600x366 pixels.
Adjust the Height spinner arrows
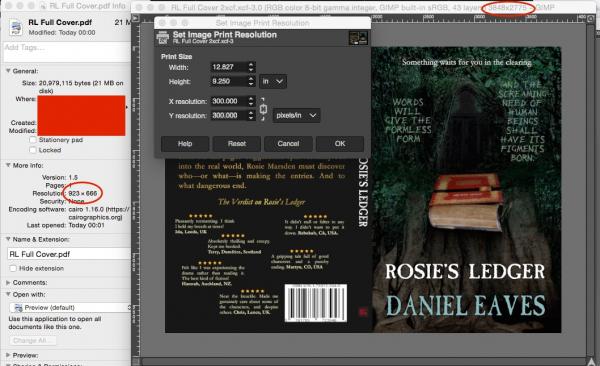(251, 81)
